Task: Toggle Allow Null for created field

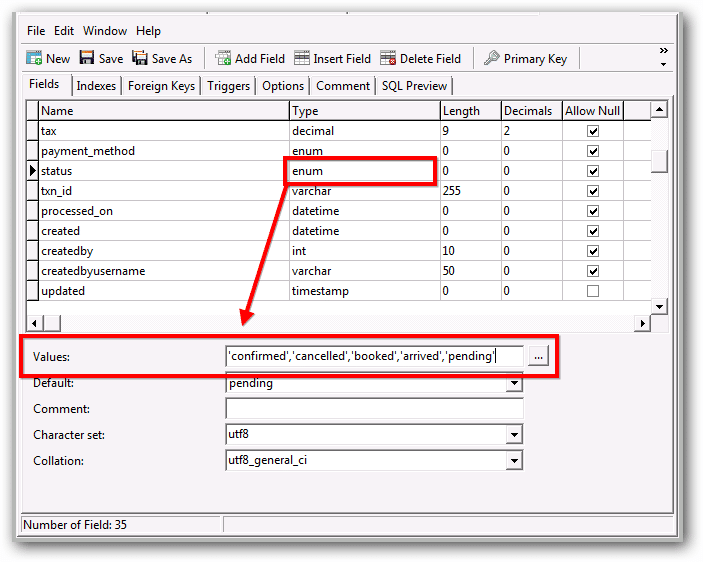Action: (593, 231)
